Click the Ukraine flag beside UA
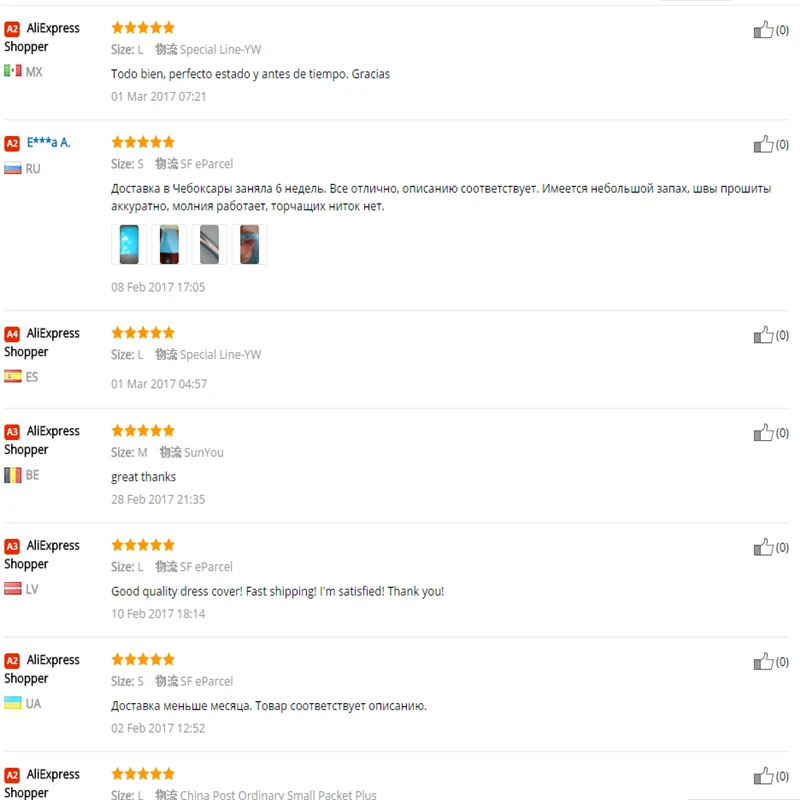Image resolution: width=800 pixels, height=800 pixels. point(13,703)
